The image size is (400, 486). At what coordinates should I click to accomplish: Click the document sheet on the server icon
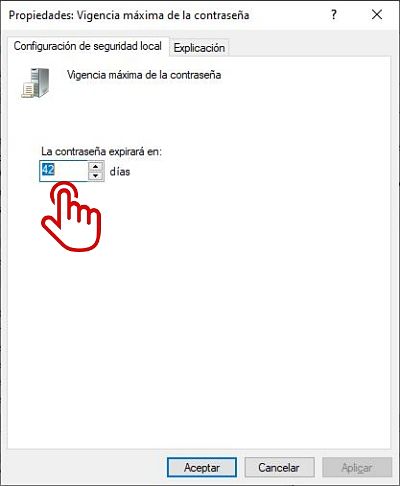tap(28, 90)
